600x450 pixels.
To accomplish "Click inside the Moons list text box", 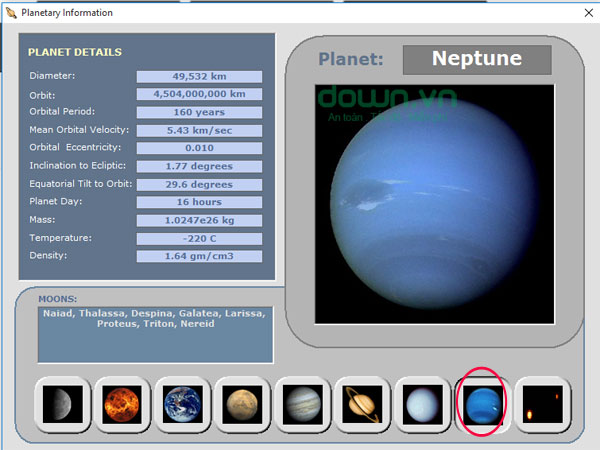I will coord(155,335).
